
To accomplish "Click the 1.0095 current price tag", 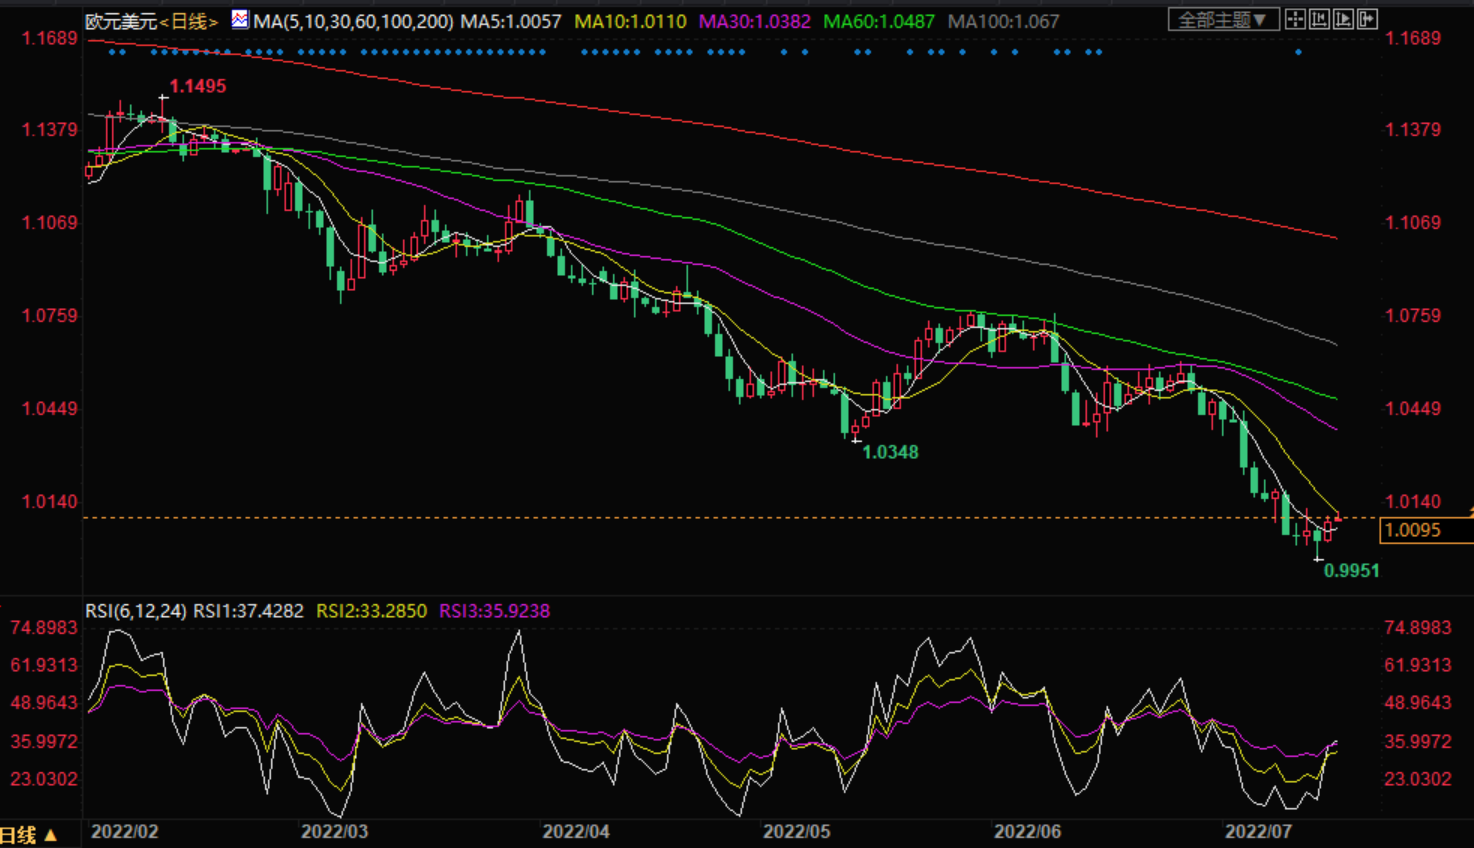I will [x=1412, y=530].
